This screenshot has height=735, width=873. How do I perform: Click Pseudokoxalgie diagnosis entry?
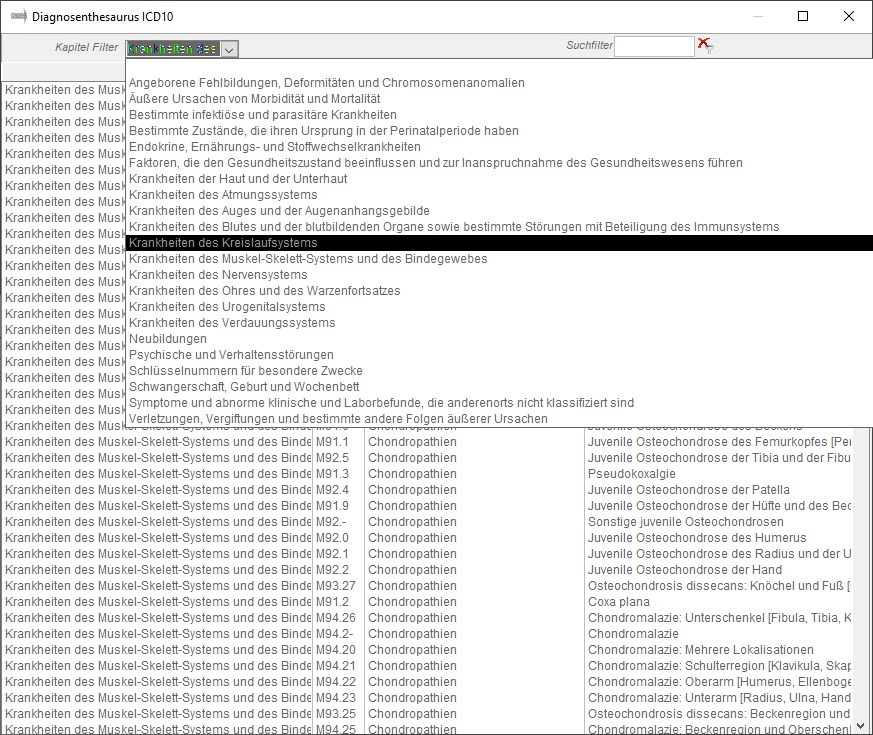click(631, 474)
